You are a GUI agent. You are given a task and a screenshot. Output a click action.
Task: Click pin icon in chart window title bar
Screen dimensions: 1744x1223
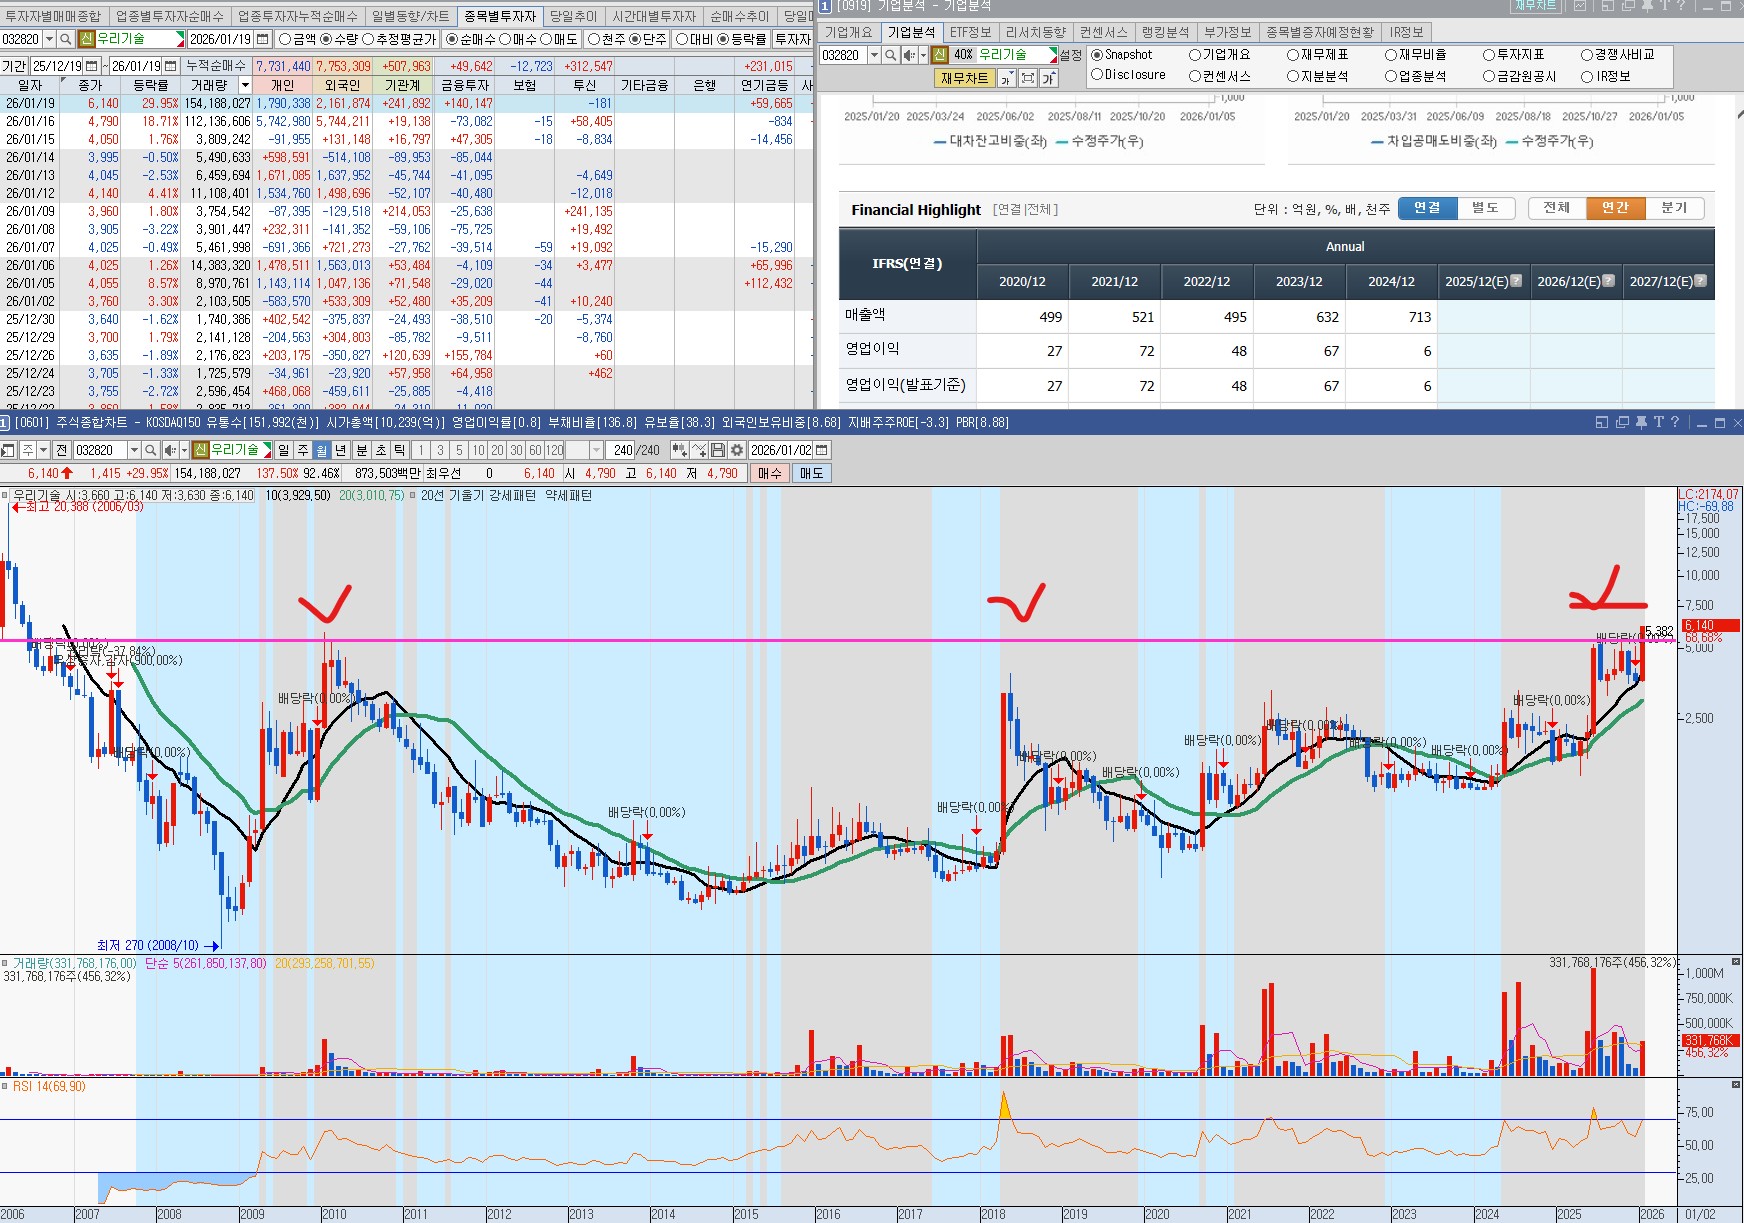tap(1641, 423)
